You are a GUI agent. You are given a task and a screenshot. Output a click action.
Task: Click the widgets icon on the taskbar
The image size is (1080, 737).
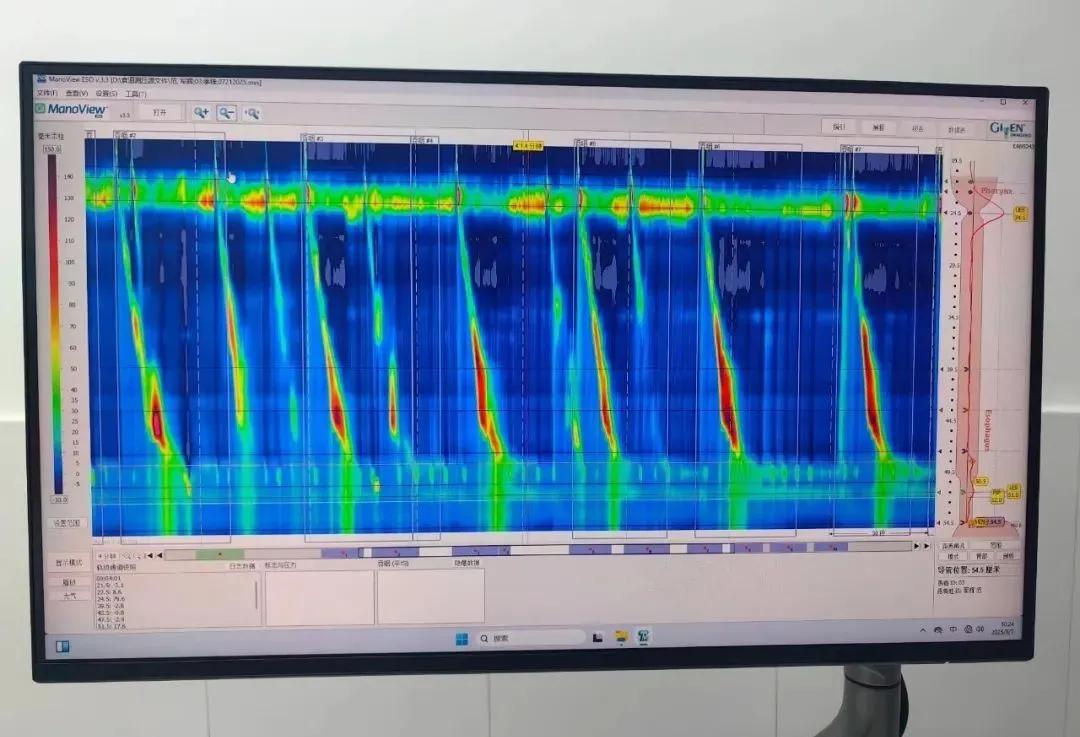click(x=62, y=646)
